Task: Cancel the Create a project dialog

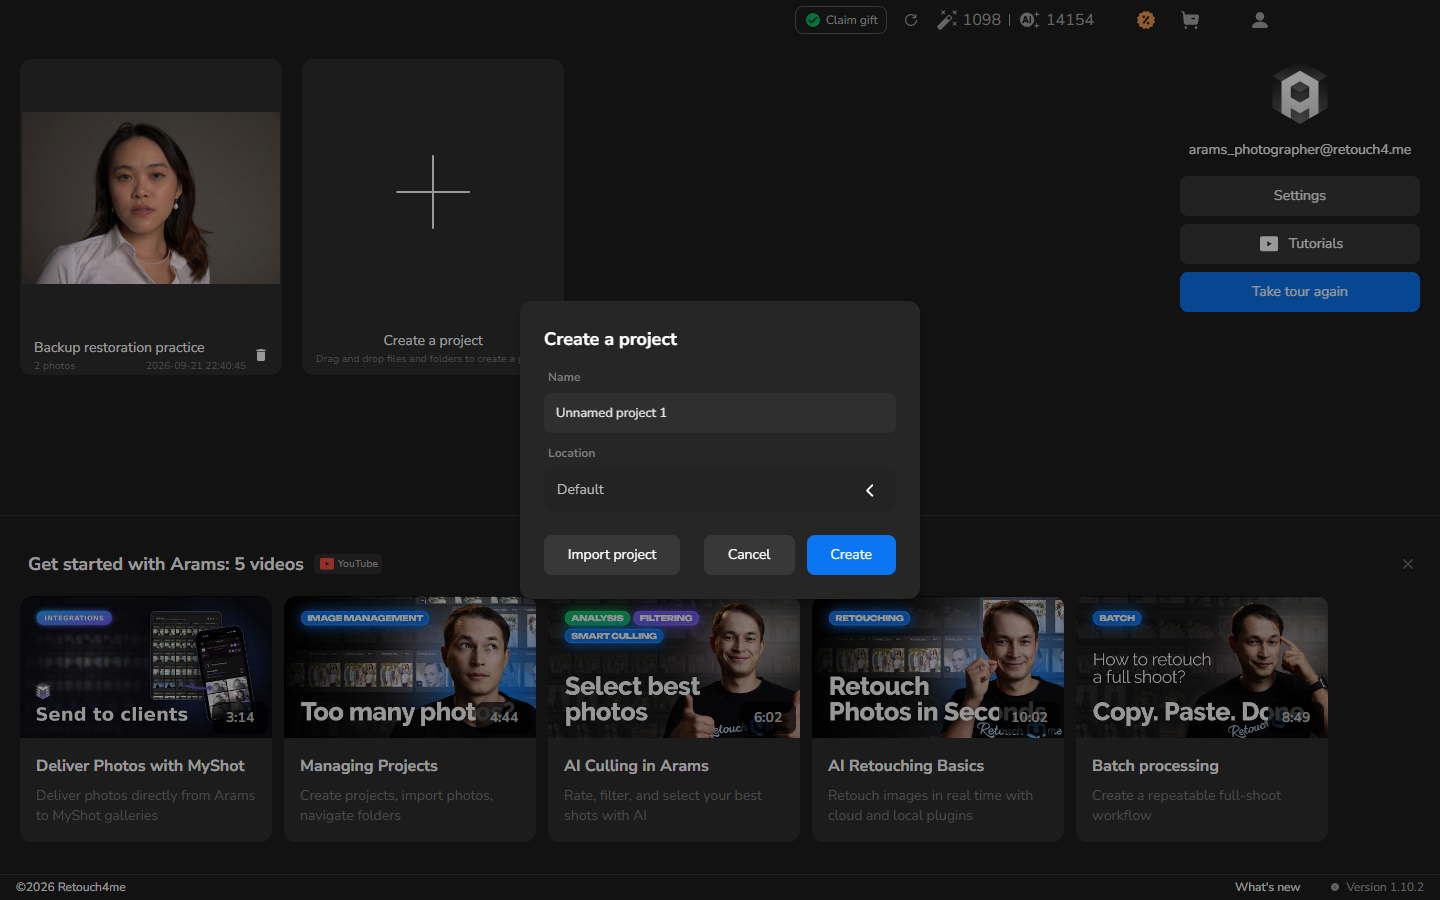Action: [x=749, y=555]
